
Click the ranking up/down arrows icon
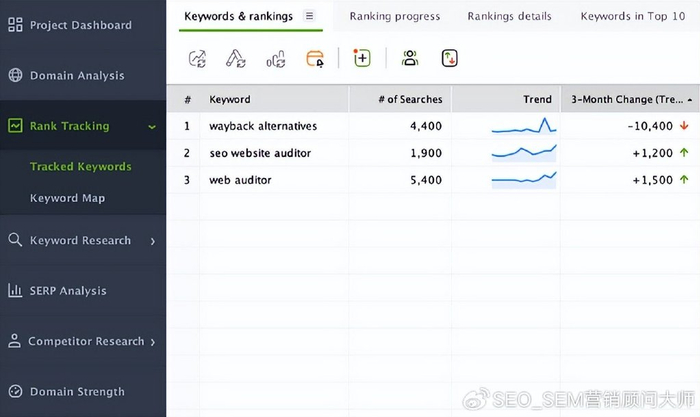(450, 59)
